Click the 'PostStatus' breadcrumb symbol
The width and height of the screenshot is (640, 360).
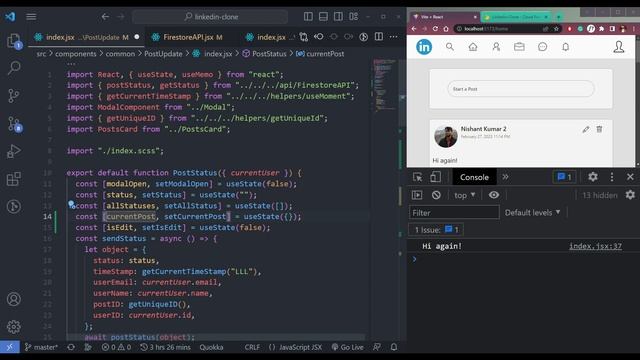click(269, 54)
